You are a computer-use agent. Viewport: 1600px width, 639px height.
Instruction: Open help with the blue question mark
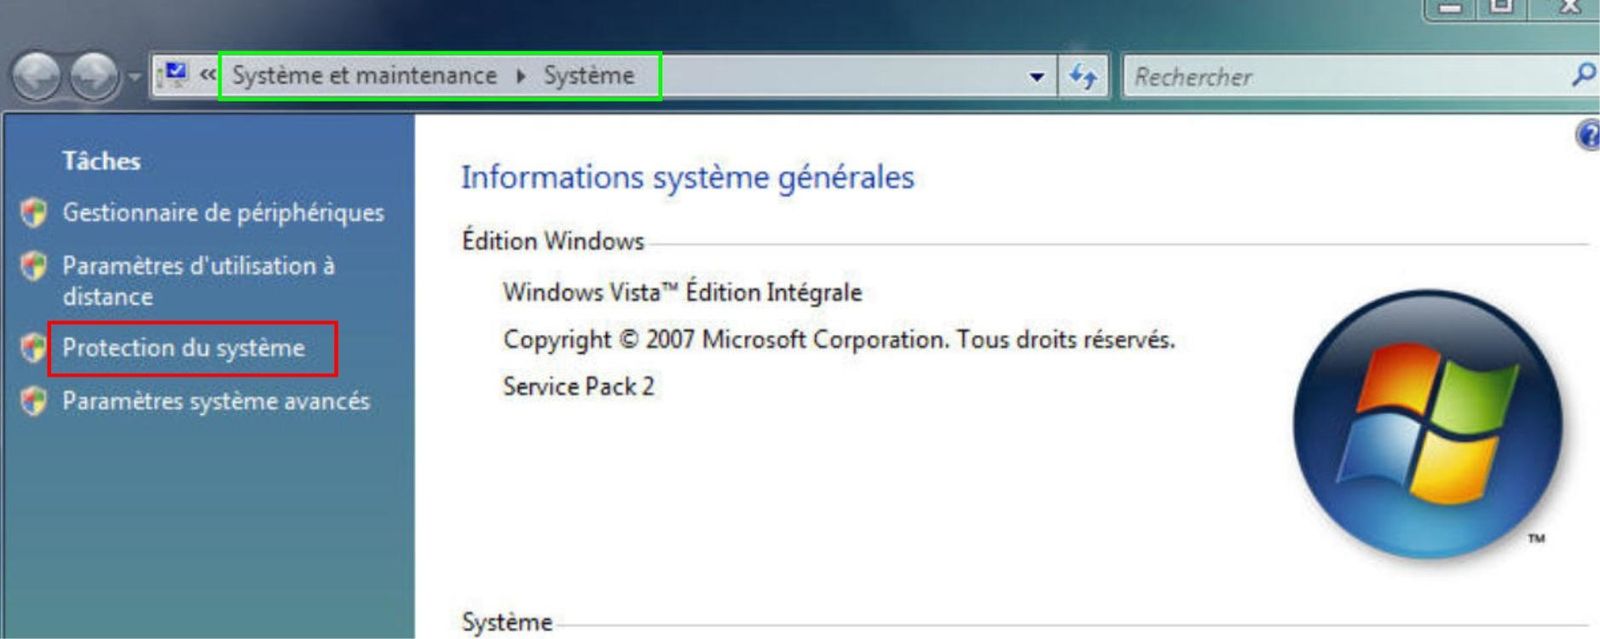1588,135
